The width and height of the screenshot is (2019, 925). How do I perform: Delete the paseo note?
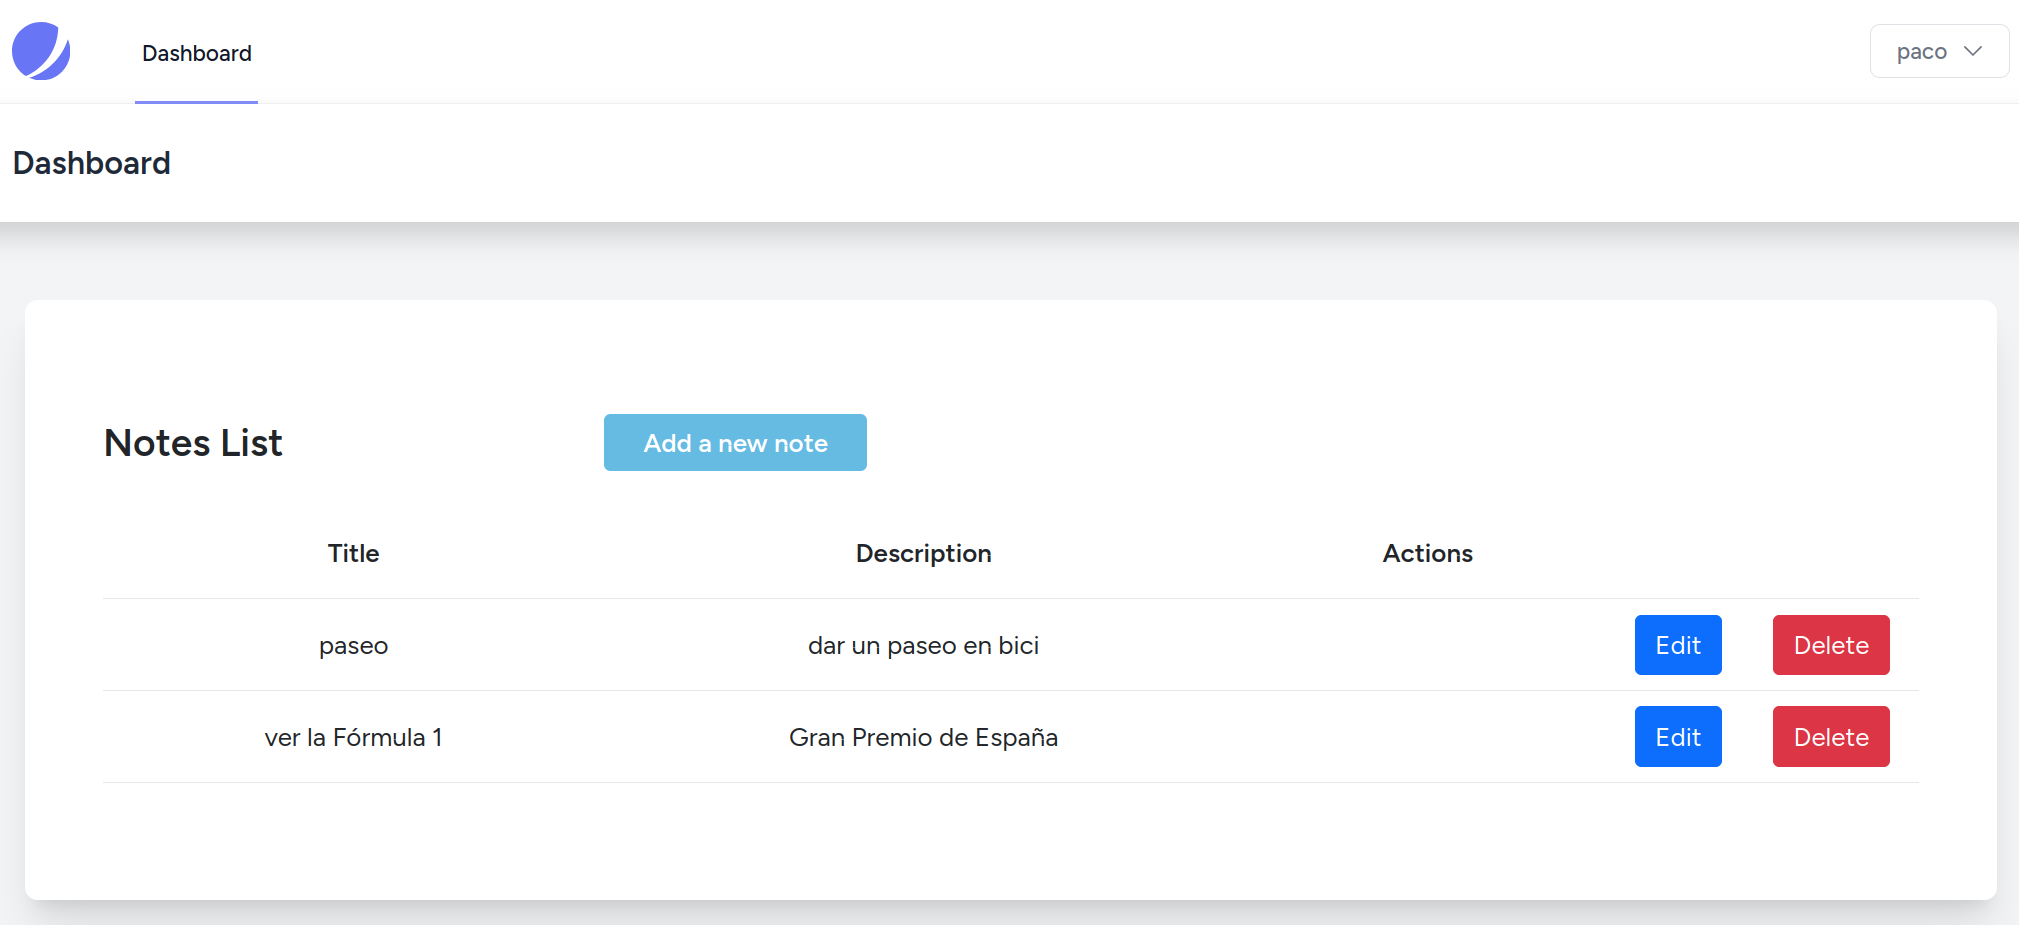pyautogui.click(x=1831, y=645)
